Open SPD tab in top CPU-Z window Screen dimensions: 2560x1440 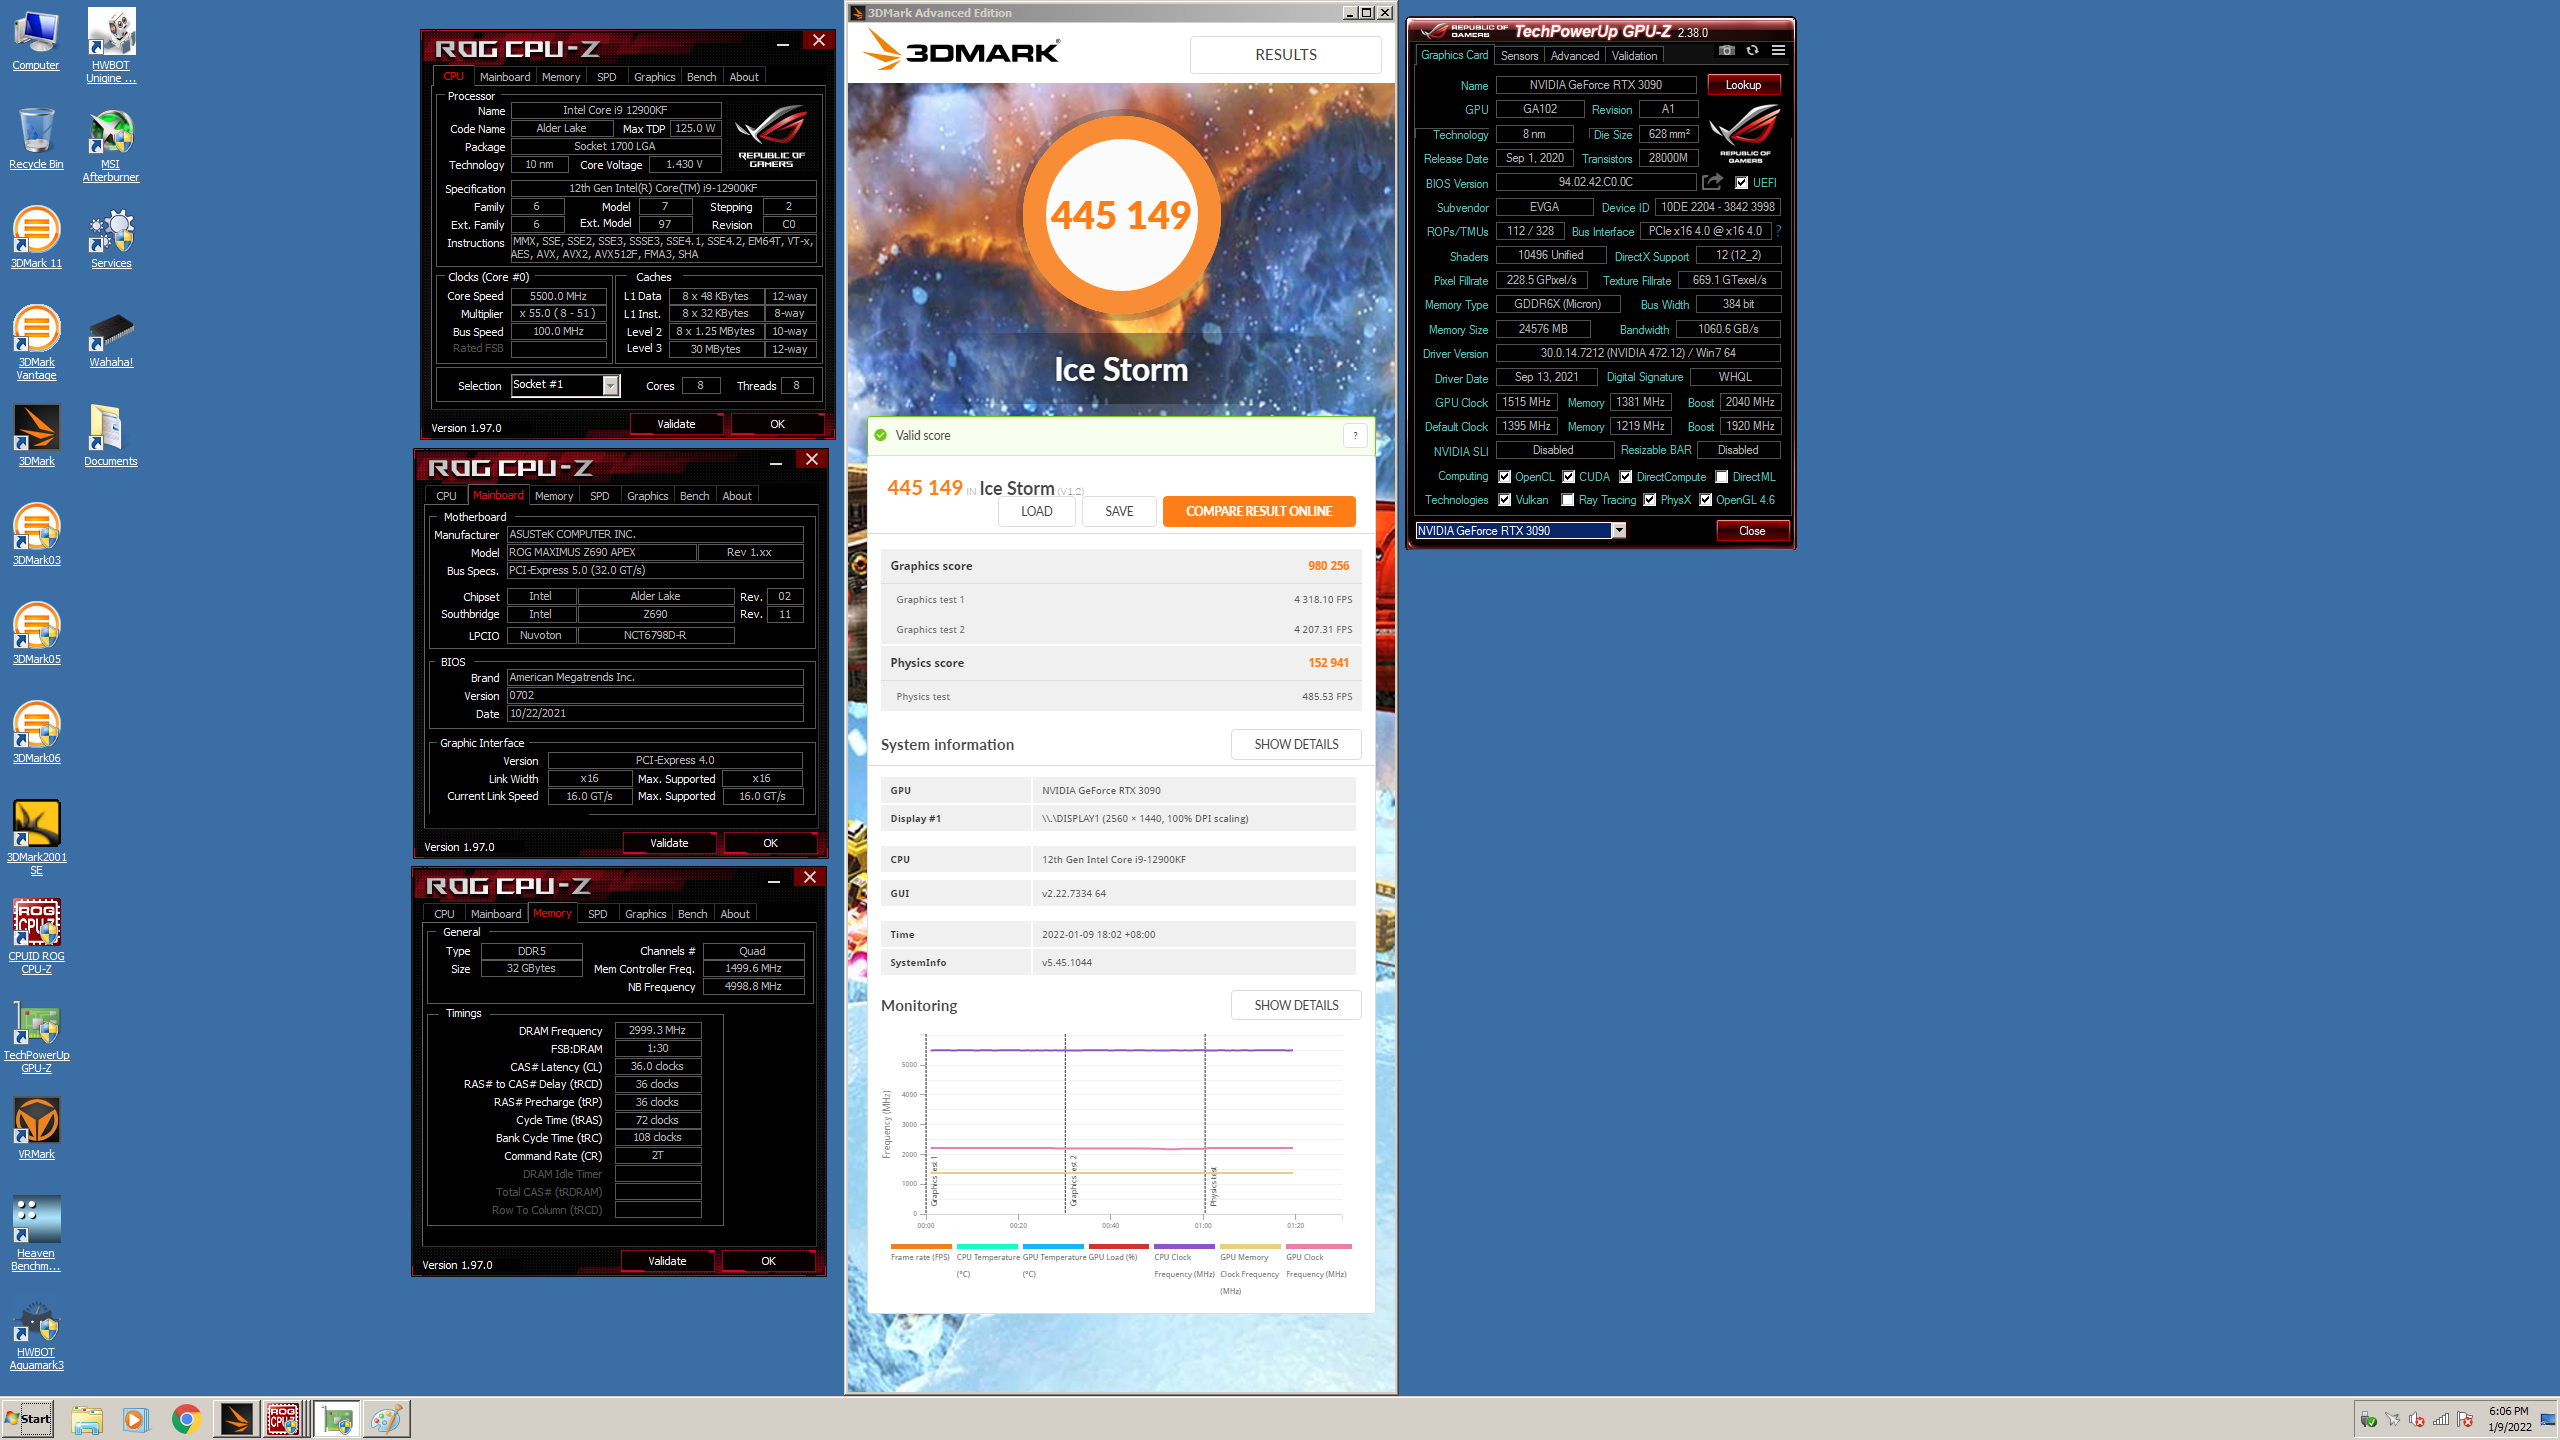pos(606,77)
